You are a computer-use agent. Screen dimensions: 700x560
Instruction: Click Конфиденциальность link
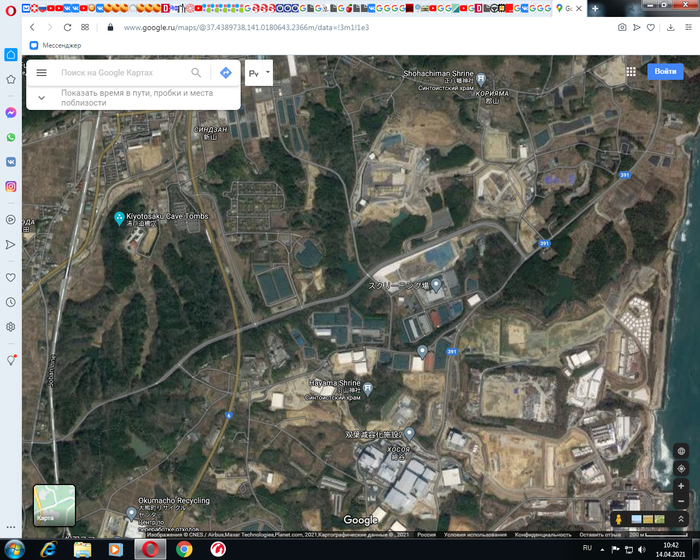[x=543, y=534]
